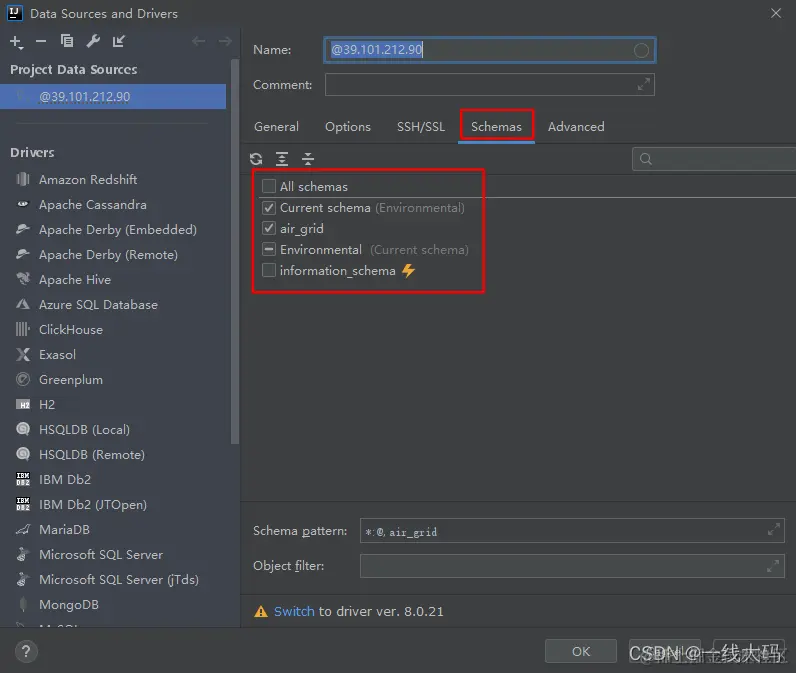Screen dimensions: 796x673
Task: Expand the Object filter field
Action: click(773, 566)
